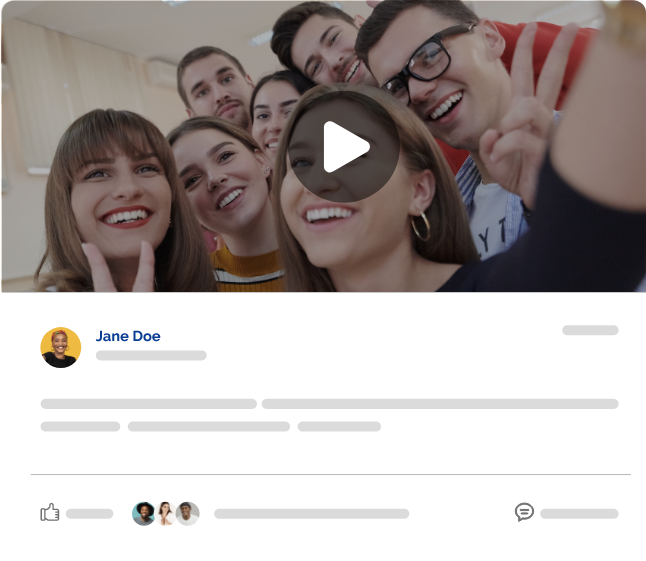Screen dimensions: 646x561
Task: Click the Jane Doe name link
Action: (128, 336)
